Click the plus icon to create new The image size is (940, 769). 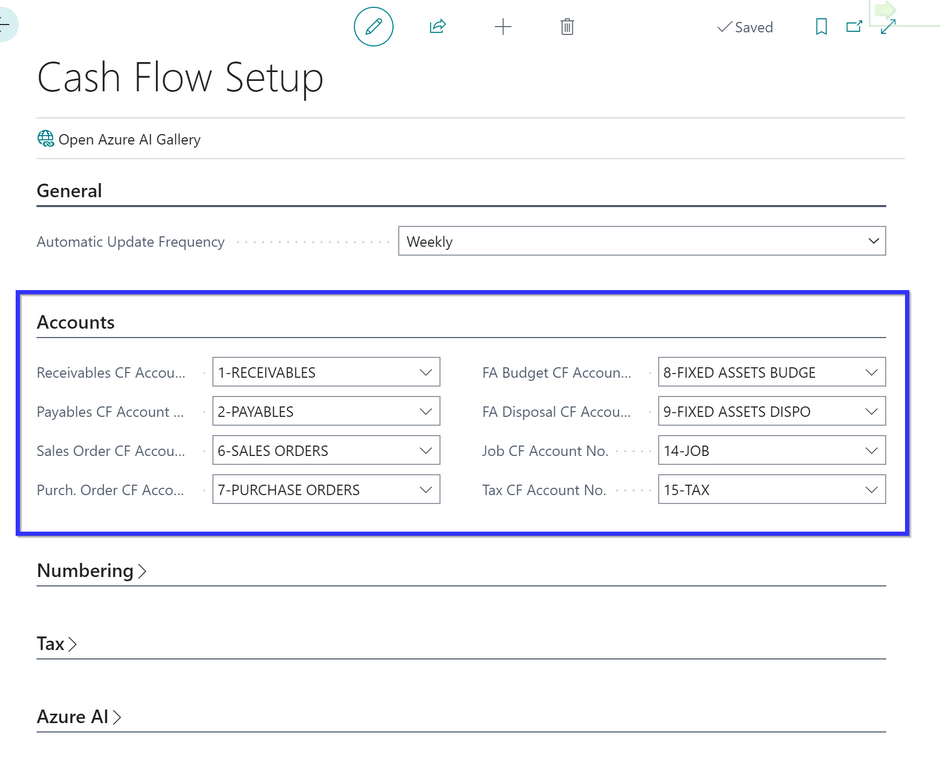[503, 27]
